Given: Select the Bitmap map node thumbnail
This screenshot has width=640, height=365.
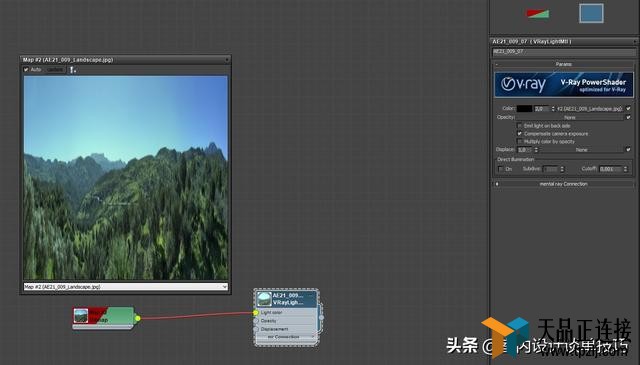Looking at the screenshot, I should point(81,316).
